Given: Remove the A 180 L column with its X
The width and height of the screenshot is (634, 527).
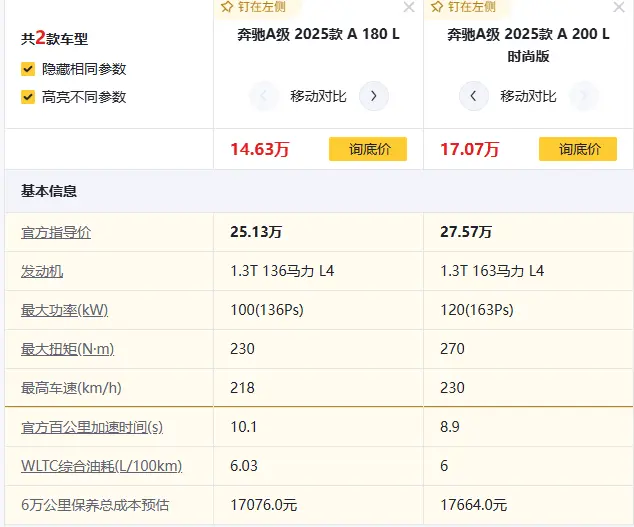Looking at the screenshot, I should (x=409, y=6).
